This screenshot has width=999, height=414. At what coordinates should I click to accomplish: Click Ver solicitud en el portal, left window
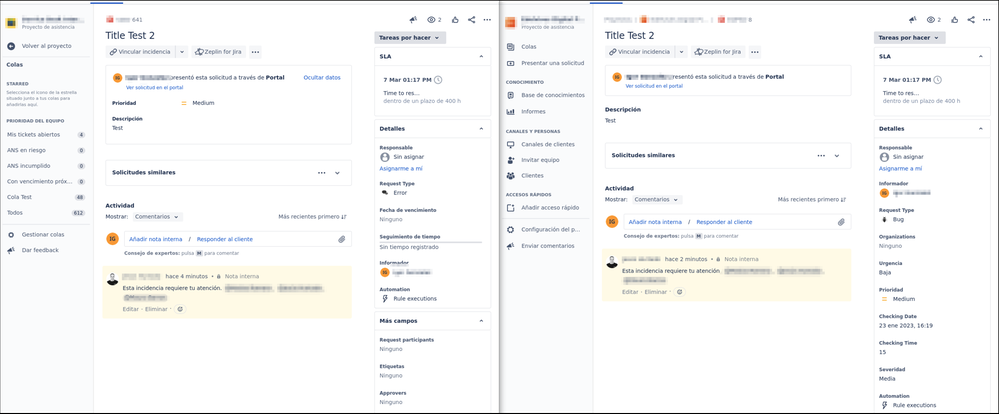(155, 87)
